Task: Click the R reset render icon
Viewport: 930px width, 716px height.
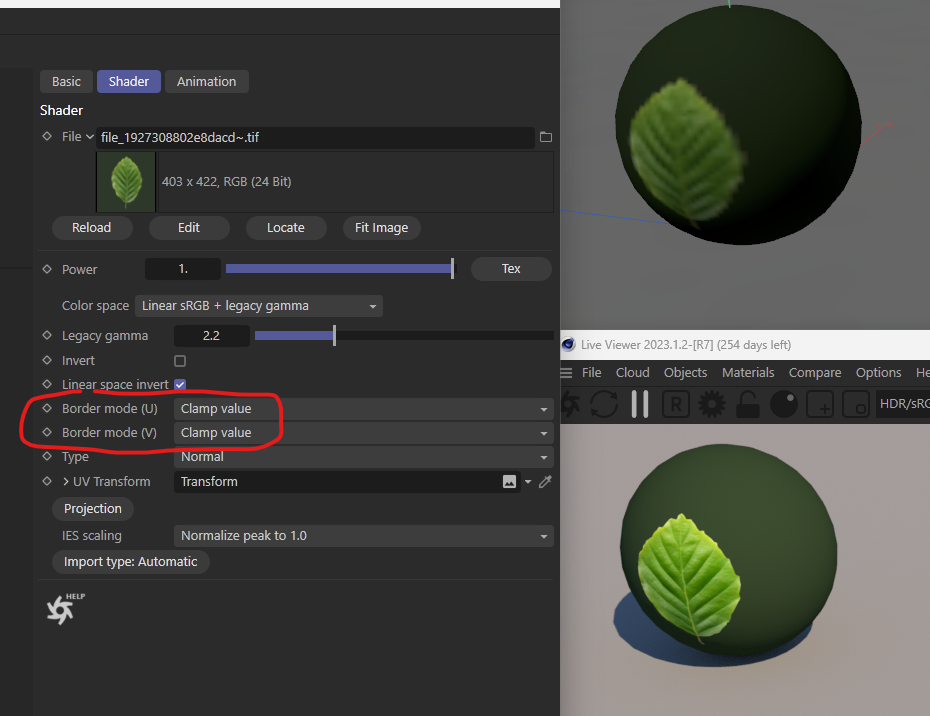Action: (676, 405)
